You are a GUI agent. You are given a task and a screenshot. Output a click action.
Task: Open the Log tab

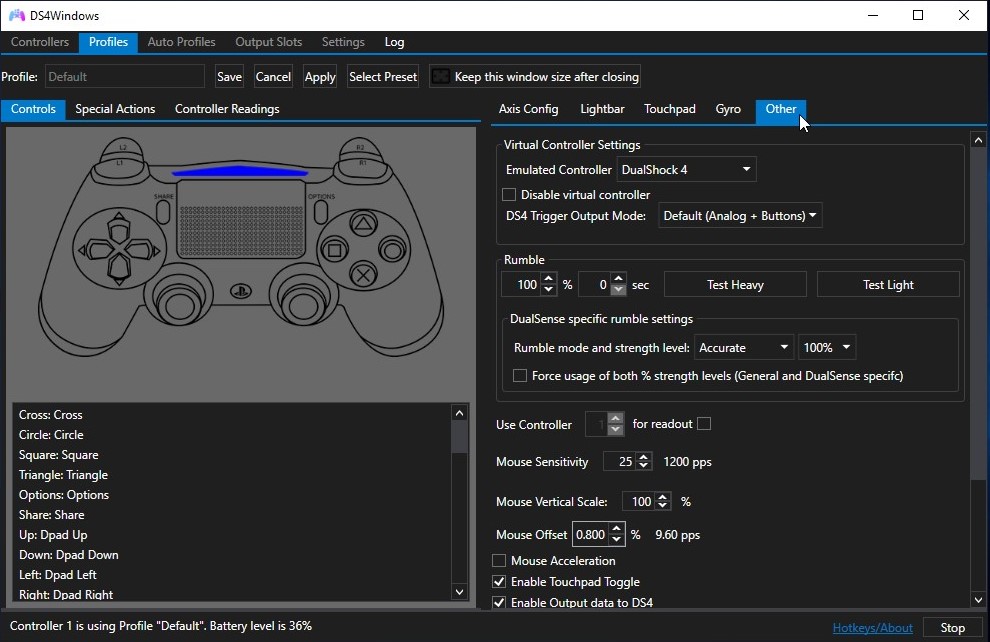[394, 42]
